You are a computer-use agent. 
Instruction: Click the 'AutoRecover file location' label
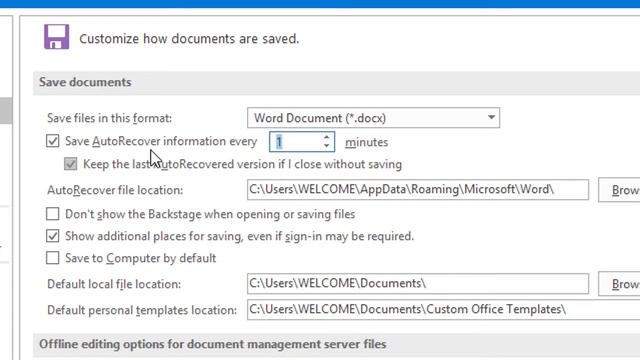click(115, 190)
